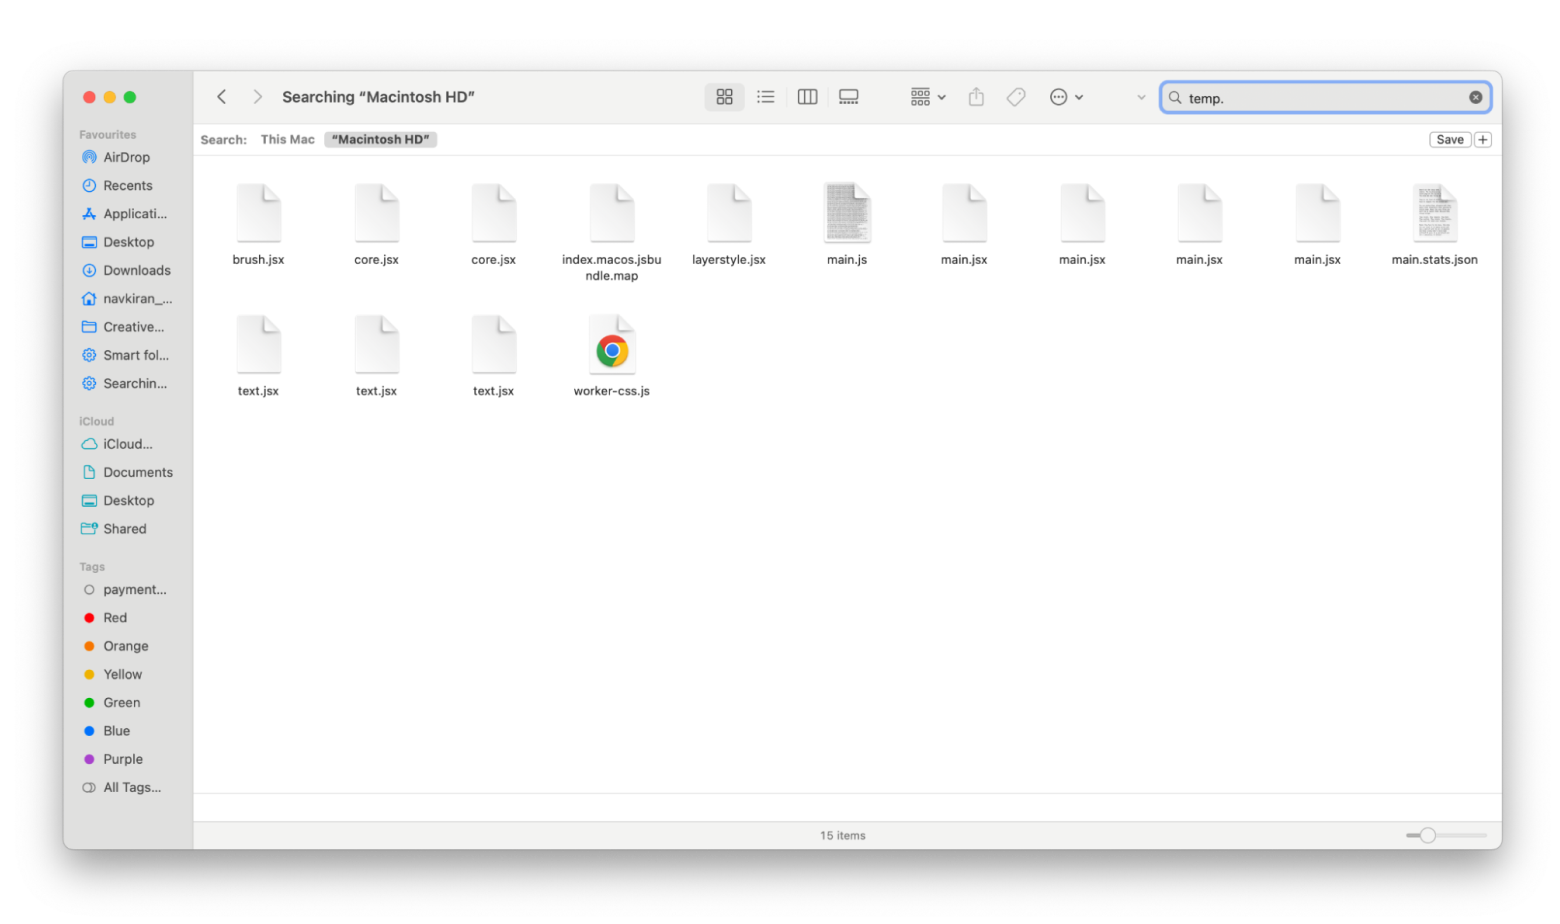
Task: Open AirDrop in the sidebar
Action: [127, 157]
